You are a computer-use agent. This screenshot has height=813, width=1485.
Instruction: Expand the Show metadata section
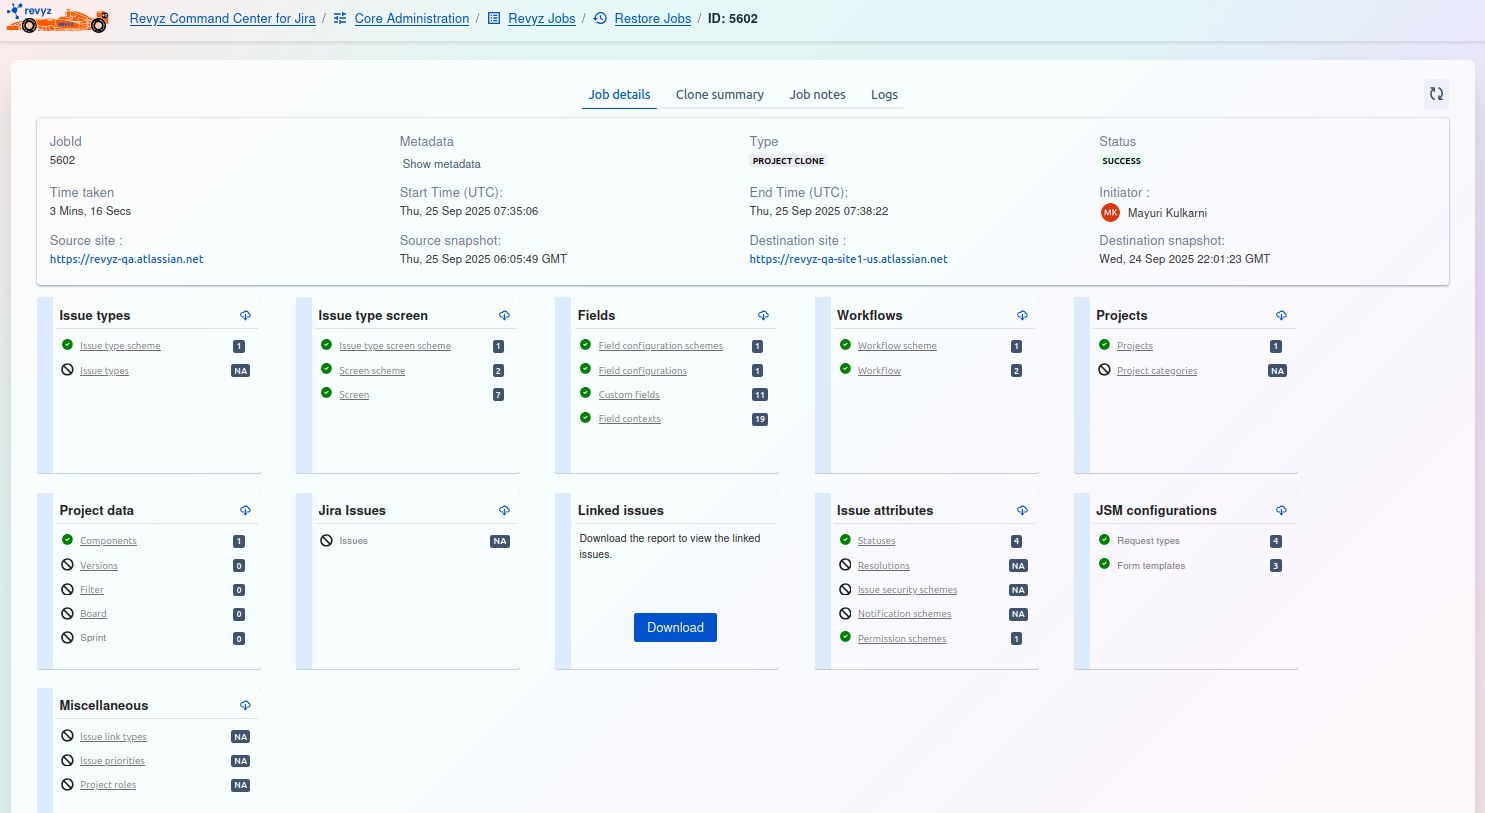(441, 164)
